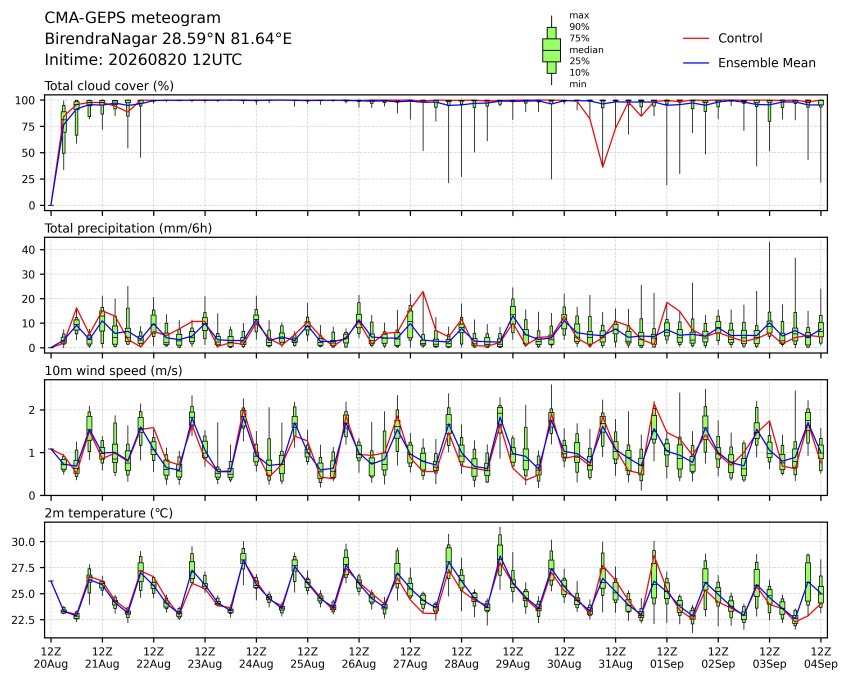Click the '26Aug' x-axis date label
This screenshot has width=849, height=681.
358,664
